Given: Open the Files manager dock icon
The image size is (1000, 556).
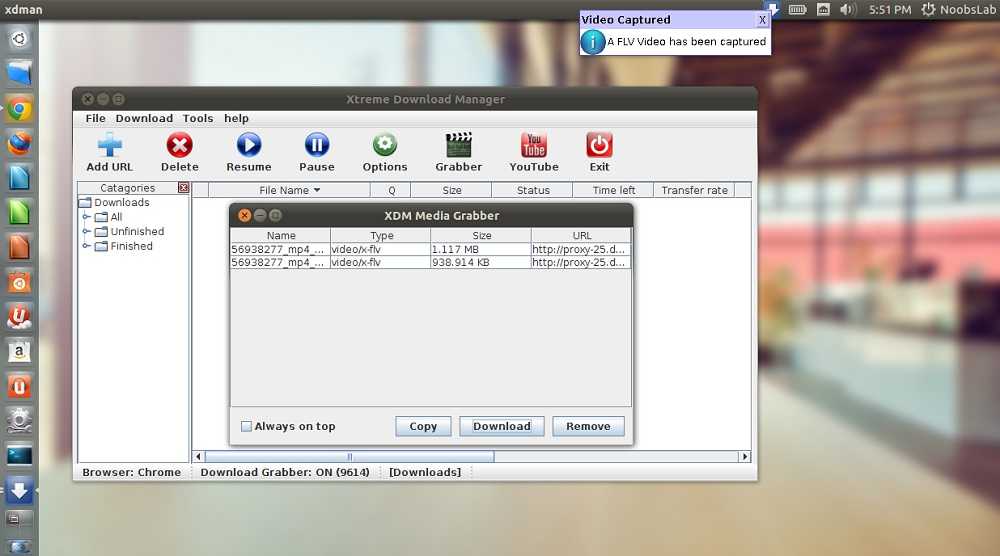Looking at the screenshot, I should pos(19,73).
